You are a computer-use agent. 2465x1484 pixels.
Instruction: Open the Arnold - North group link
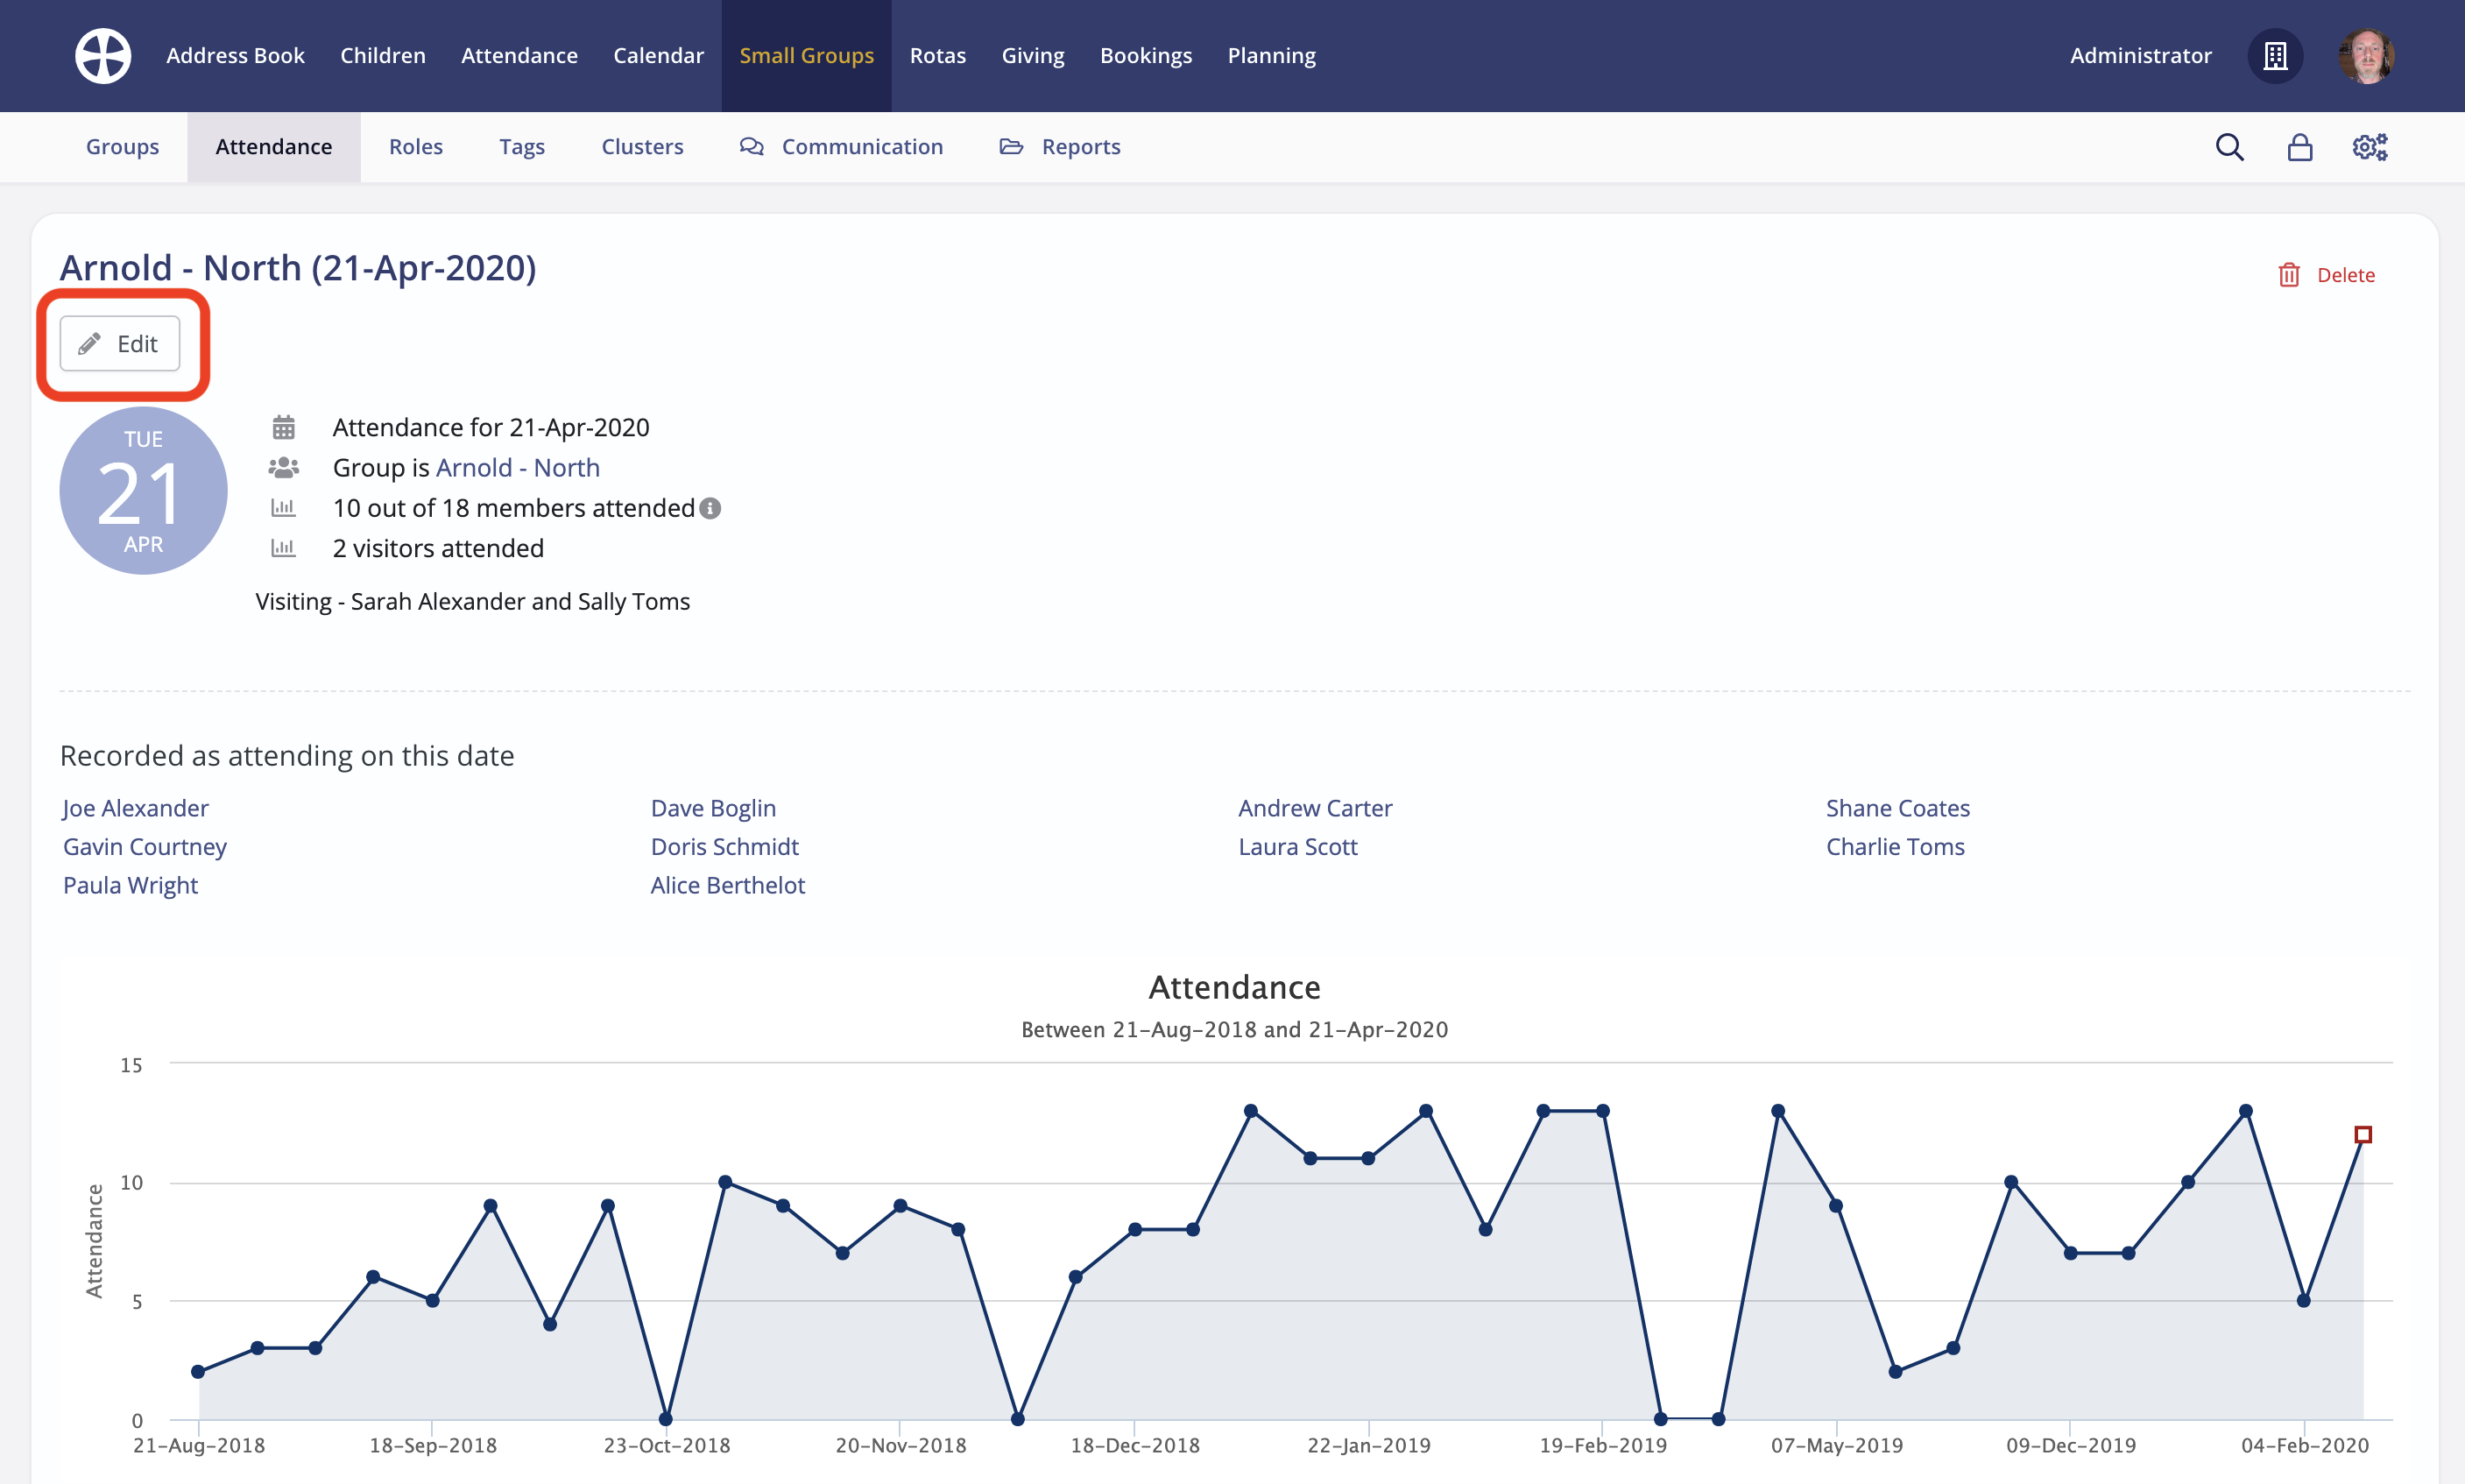click(517, 468)
